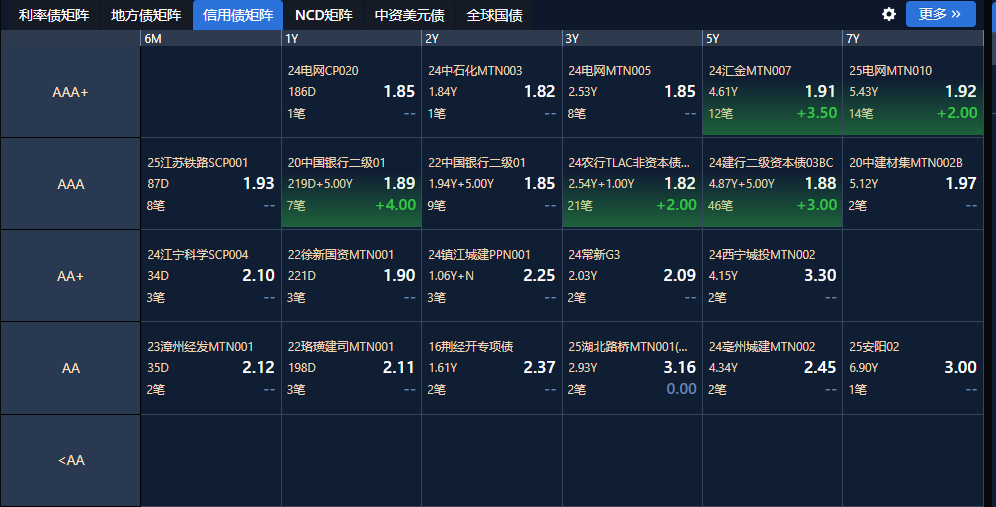
Task: Click yield 1.97 in AAA row
Action: coord(960,184)
